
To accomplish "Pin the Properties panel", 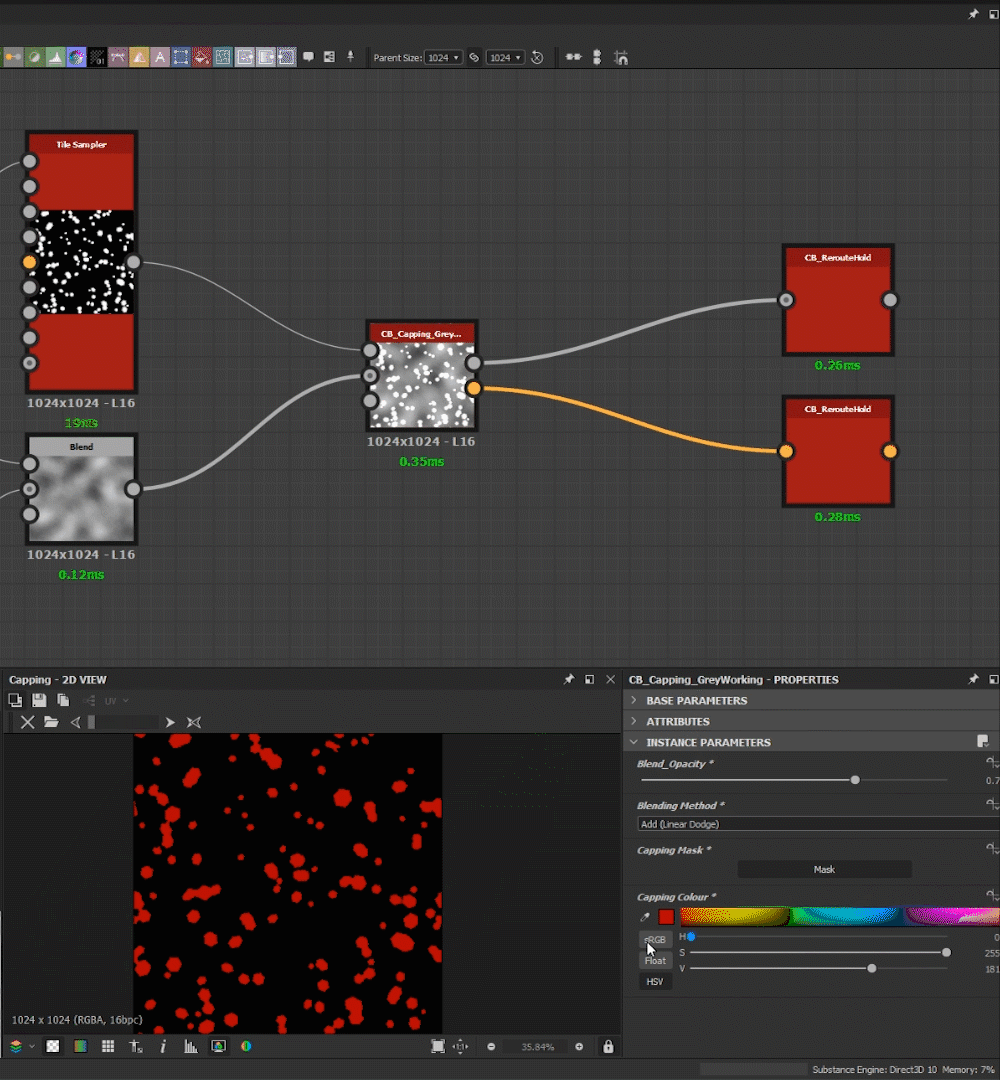I will (x=973, y=680).
